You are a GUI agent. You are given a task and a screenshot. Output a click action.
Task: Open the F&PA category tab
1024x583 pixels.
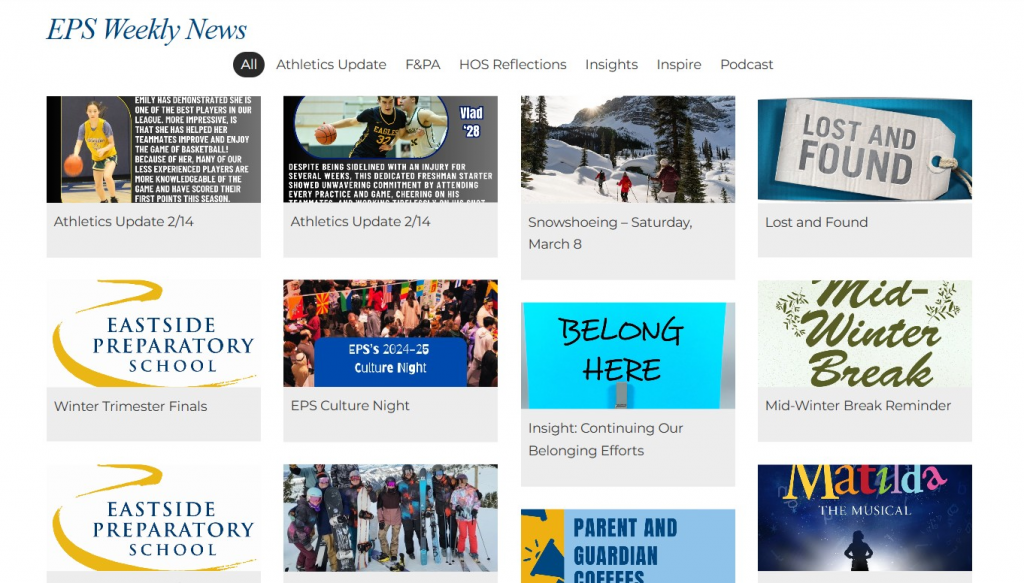click(x=423, y=65)
